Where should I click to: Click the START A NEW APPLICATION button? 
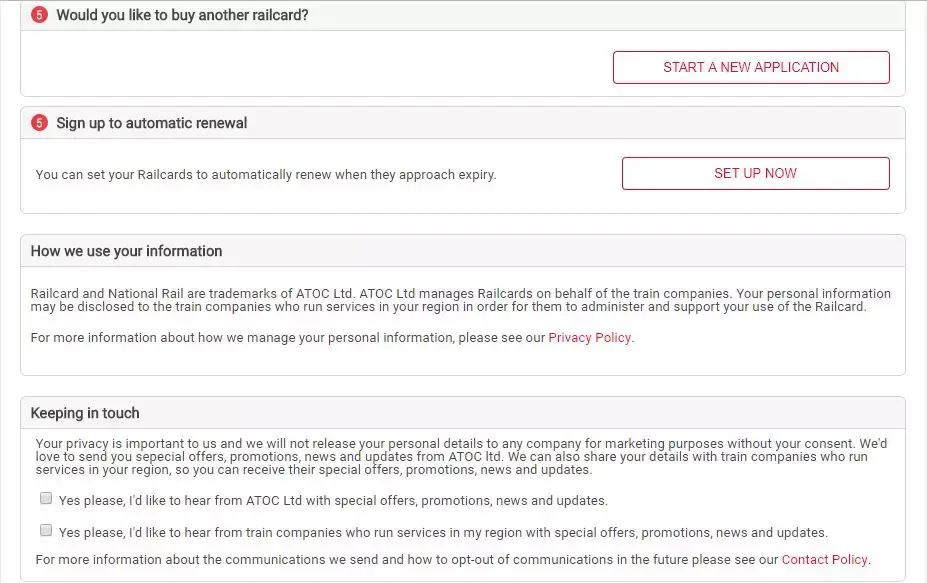751,67
